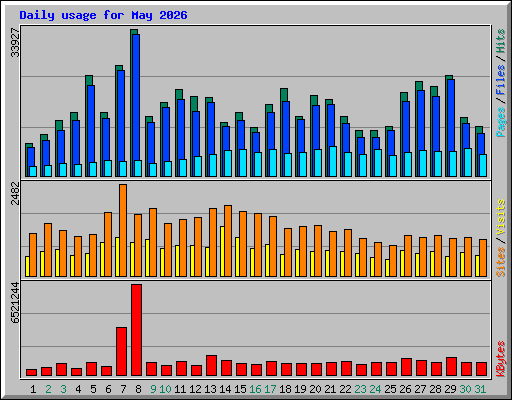The height and width of the screenshot is (400, 512).
Task: Click the 'KBytes' legend label
Action: click(501, 359)
